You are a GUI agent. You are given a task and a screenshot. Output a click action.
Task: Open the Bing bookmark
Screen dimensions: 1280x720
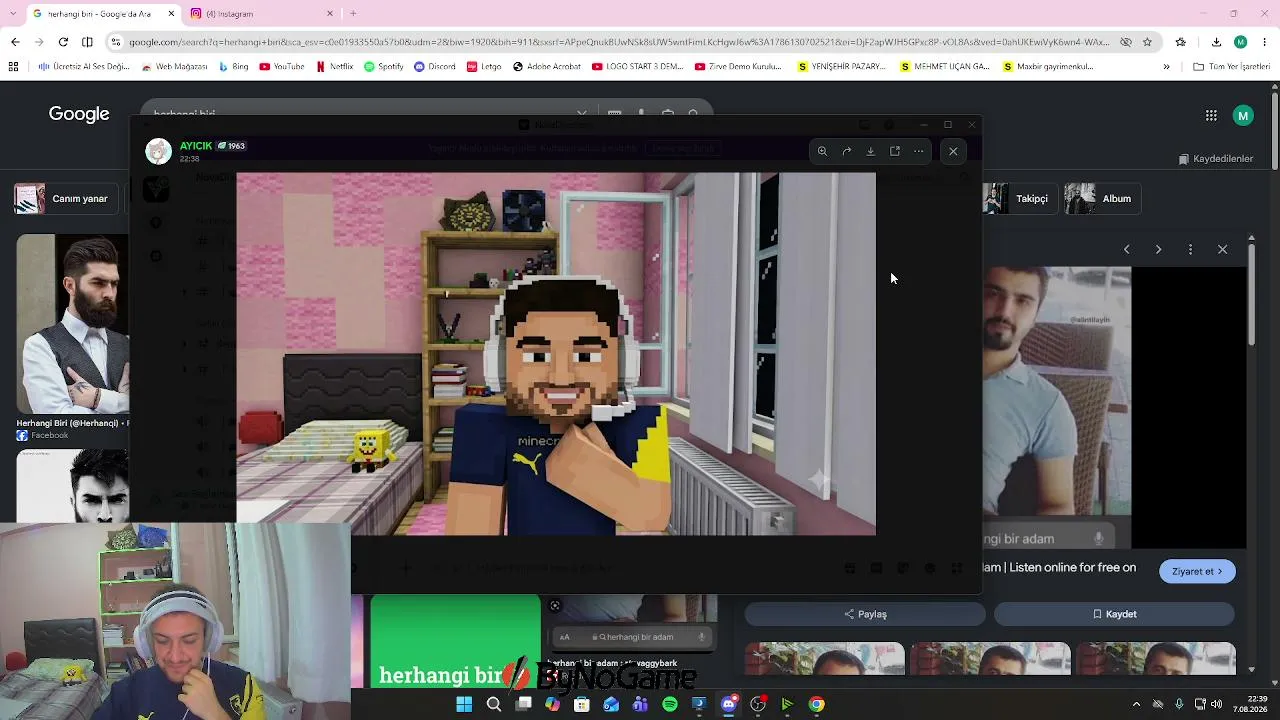pyautogui.click(x=232, y=67)
